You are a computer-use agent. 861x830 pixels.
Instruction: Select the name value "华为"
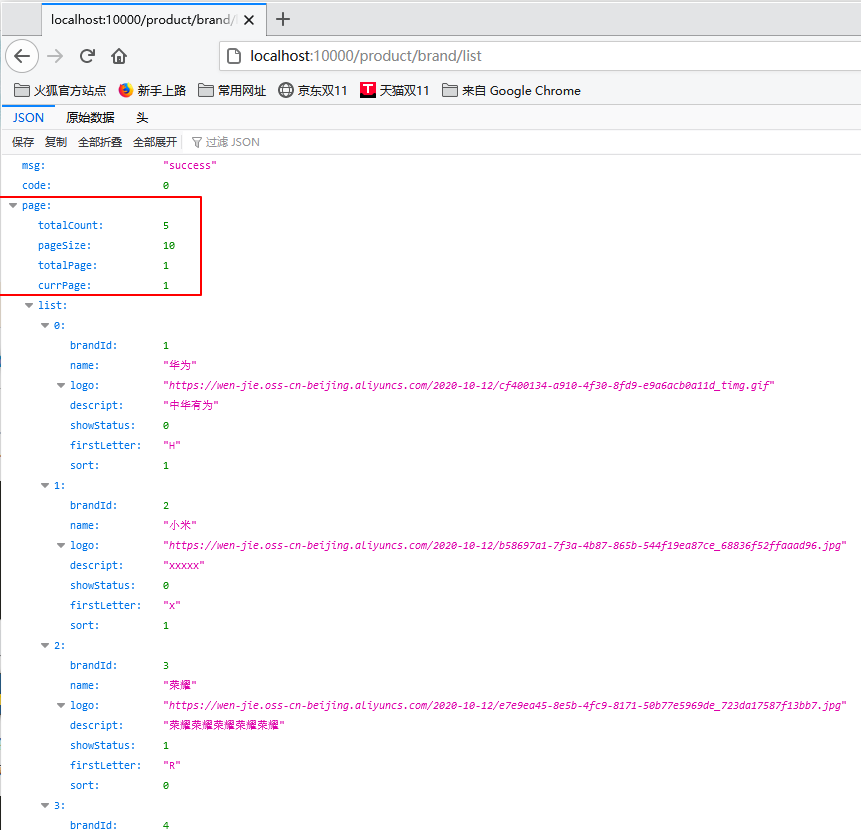tap(180, 366)
